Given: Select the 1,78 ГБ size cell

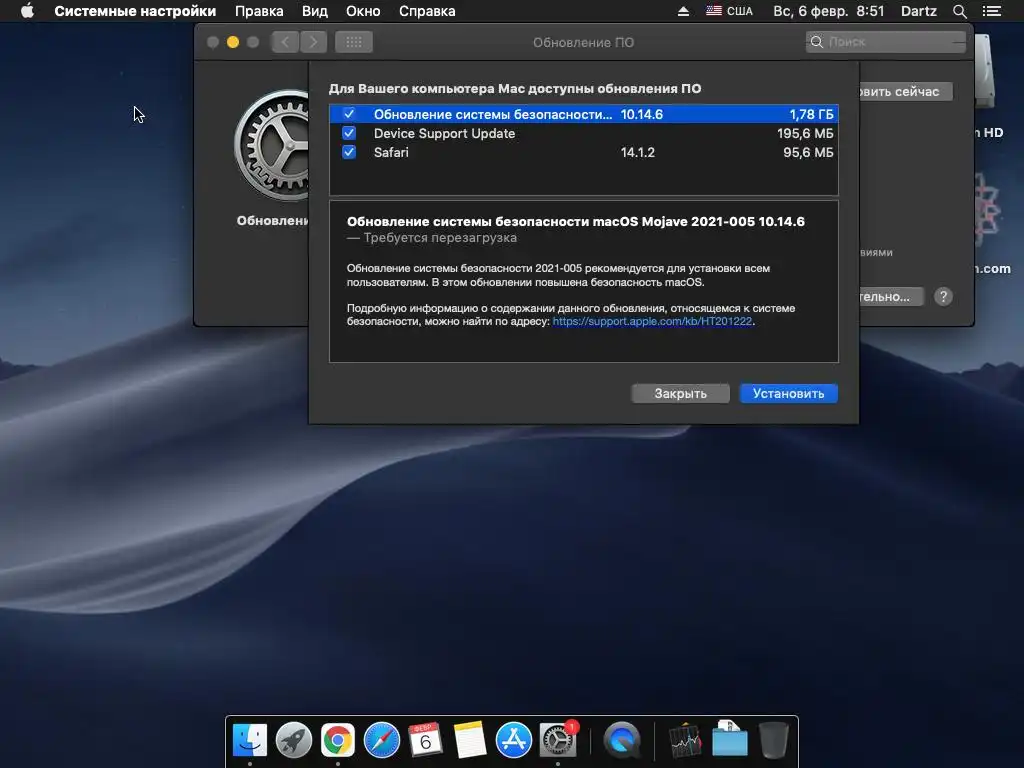Looking at the screenshot, I should [811, 114].
